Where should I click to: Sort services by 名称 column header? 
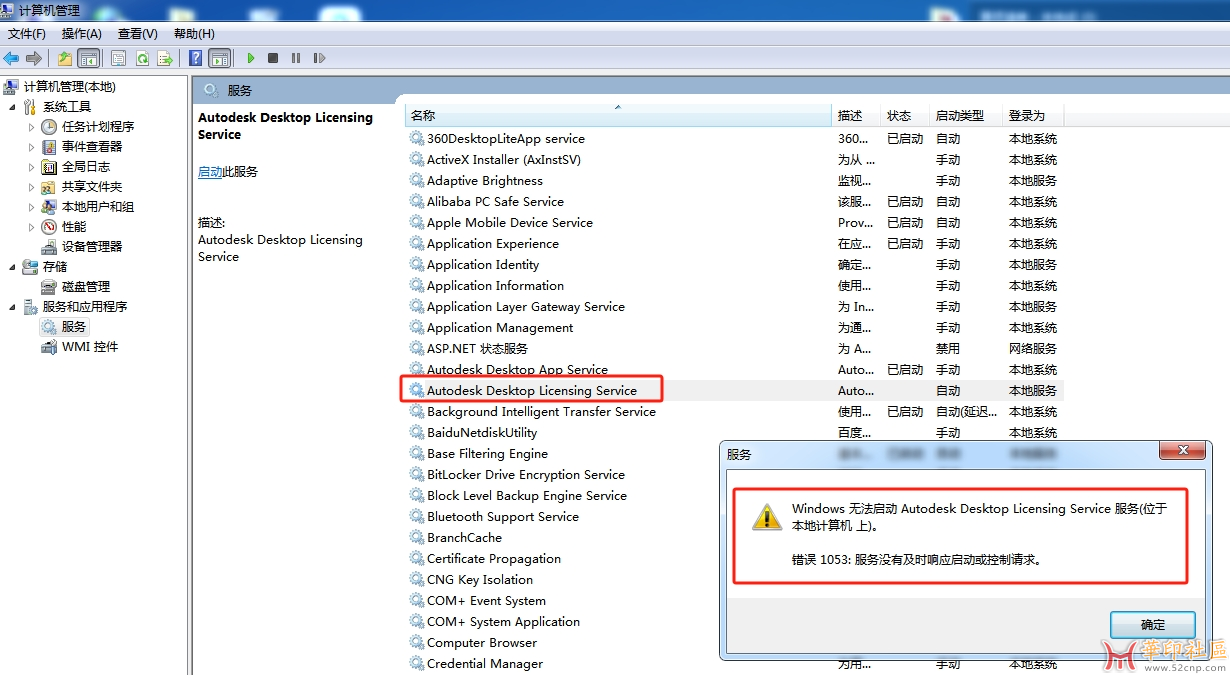coord(618,115)
